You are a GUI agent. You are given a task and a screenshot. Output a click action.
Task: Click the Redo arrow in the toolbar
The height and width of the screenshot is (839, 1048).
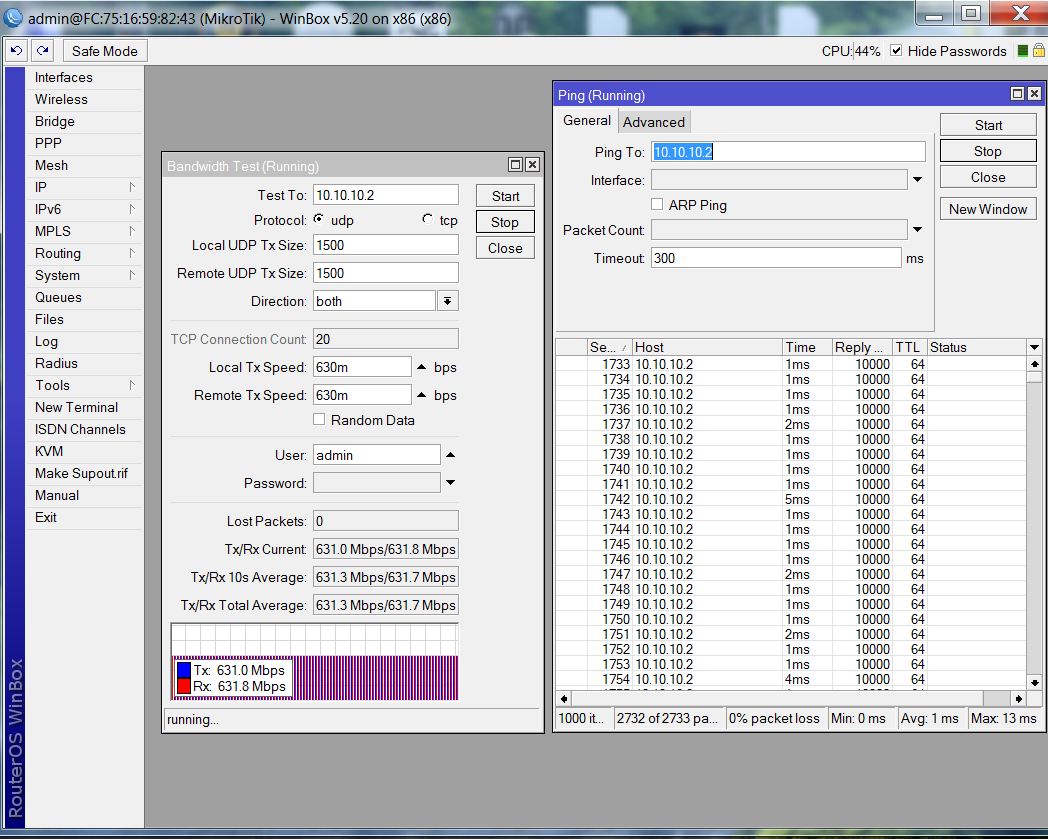(42, 51)
